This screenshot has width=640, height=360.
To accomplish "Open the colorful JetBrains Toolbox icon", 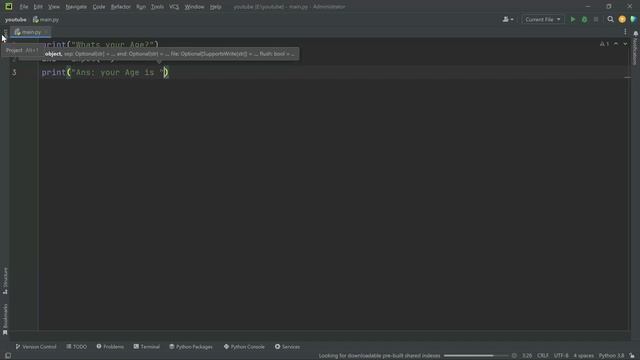I will tap(633, 19).
